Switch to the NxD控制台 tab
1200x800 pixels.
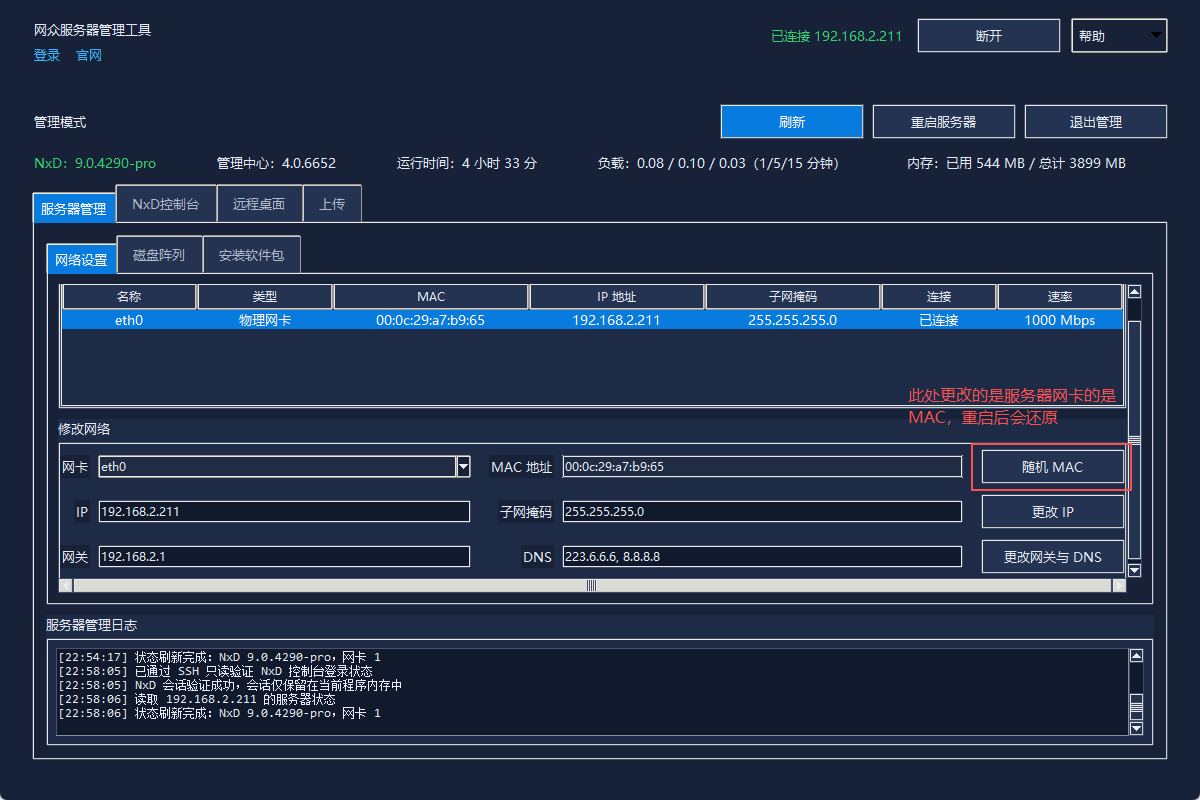coord(166,203)
